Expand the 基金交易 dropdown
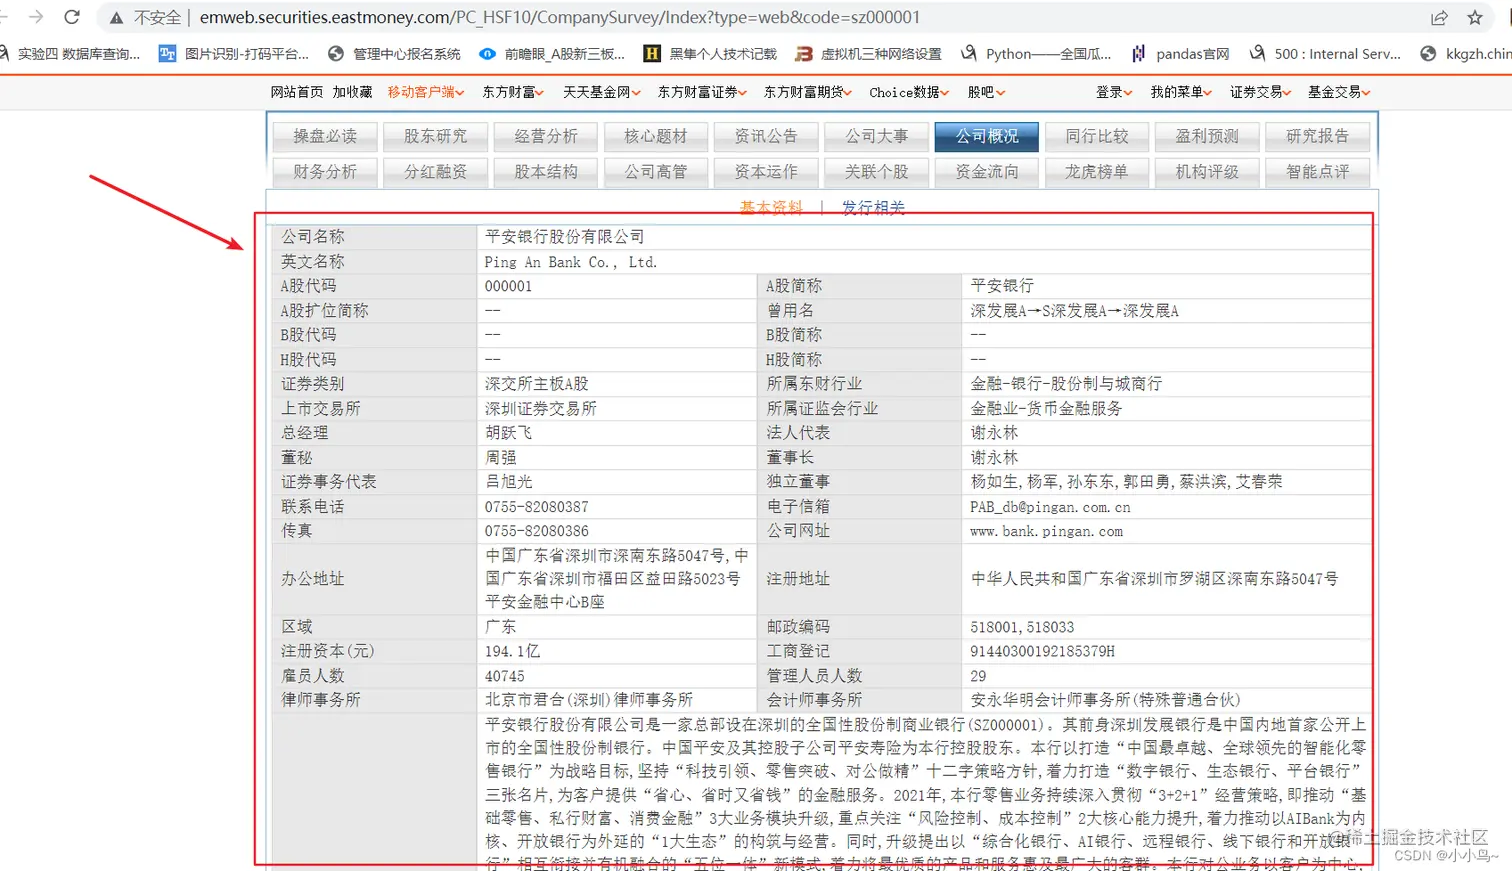This screenshot has width=1512, height=871. click(1339, 92)
